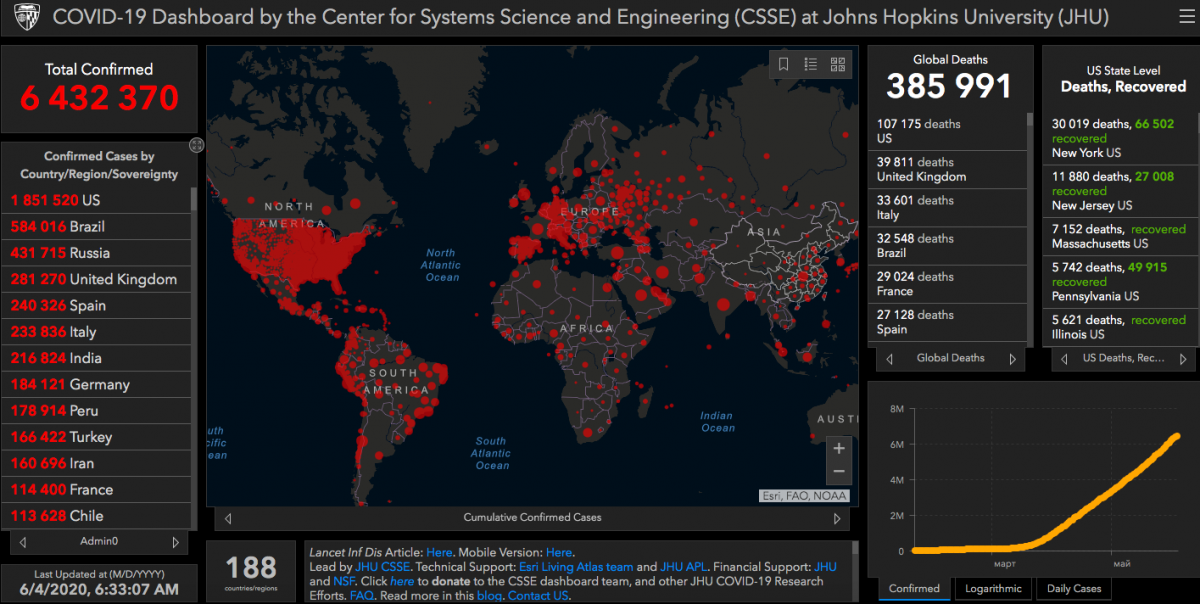Select '107 175 deaths US' row
The height and width of the screenshot is (604, 1200).
tap(947, 131)
